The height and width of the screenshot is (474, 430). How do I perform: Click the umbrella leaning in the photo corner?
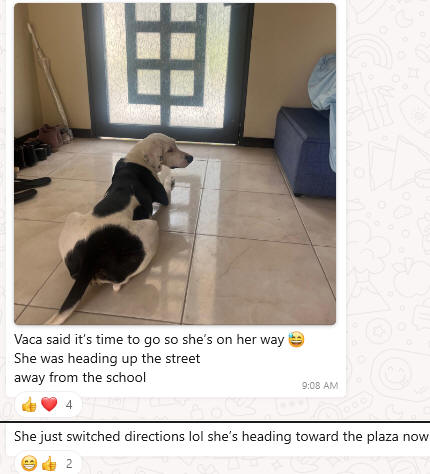(x=48, y=75)
